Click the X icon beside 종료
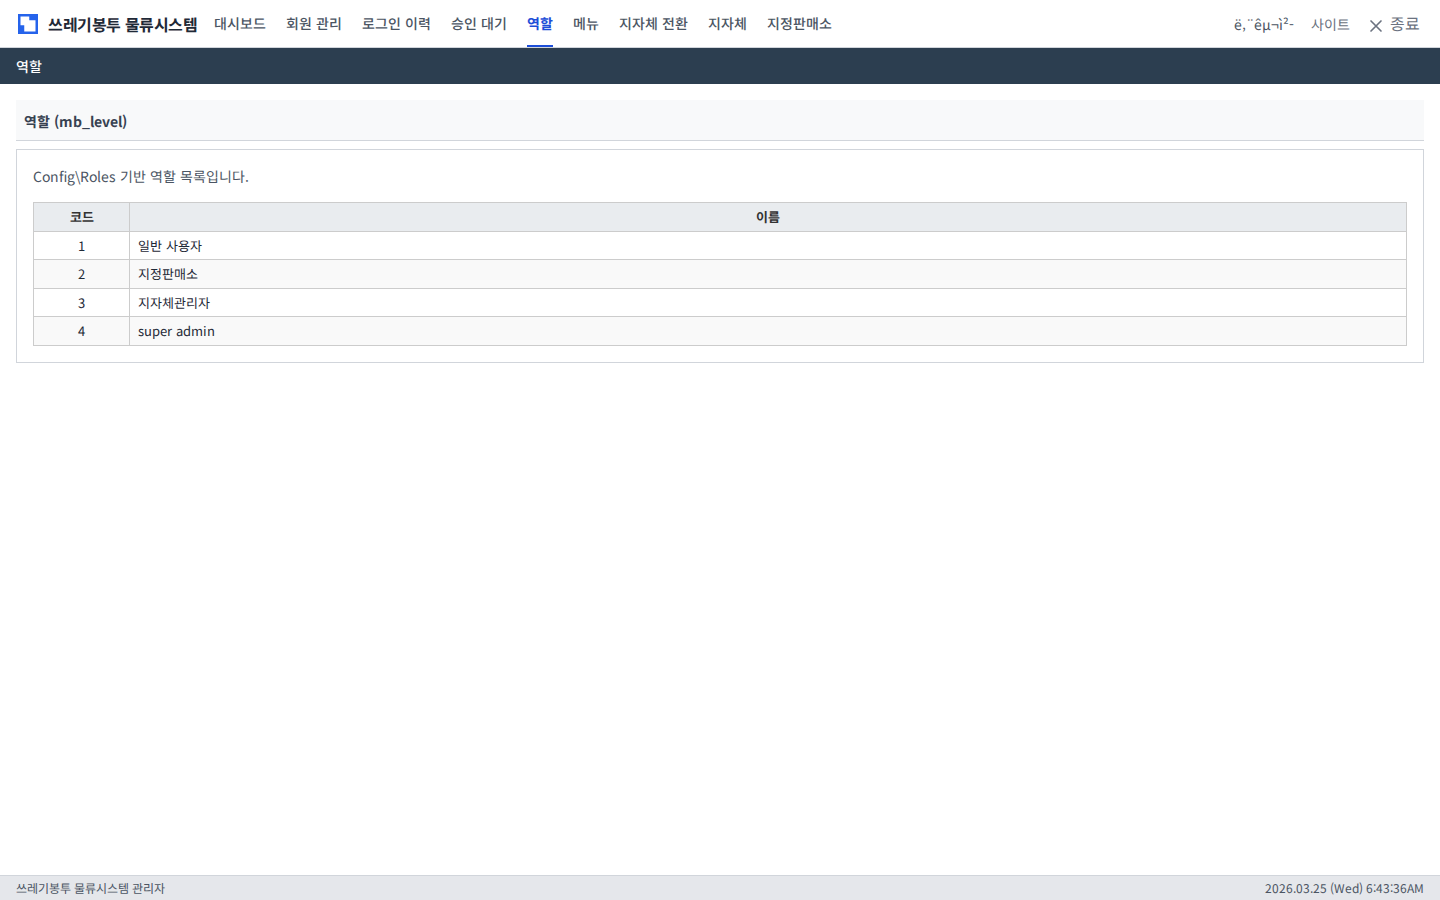 click(1376, 26)
